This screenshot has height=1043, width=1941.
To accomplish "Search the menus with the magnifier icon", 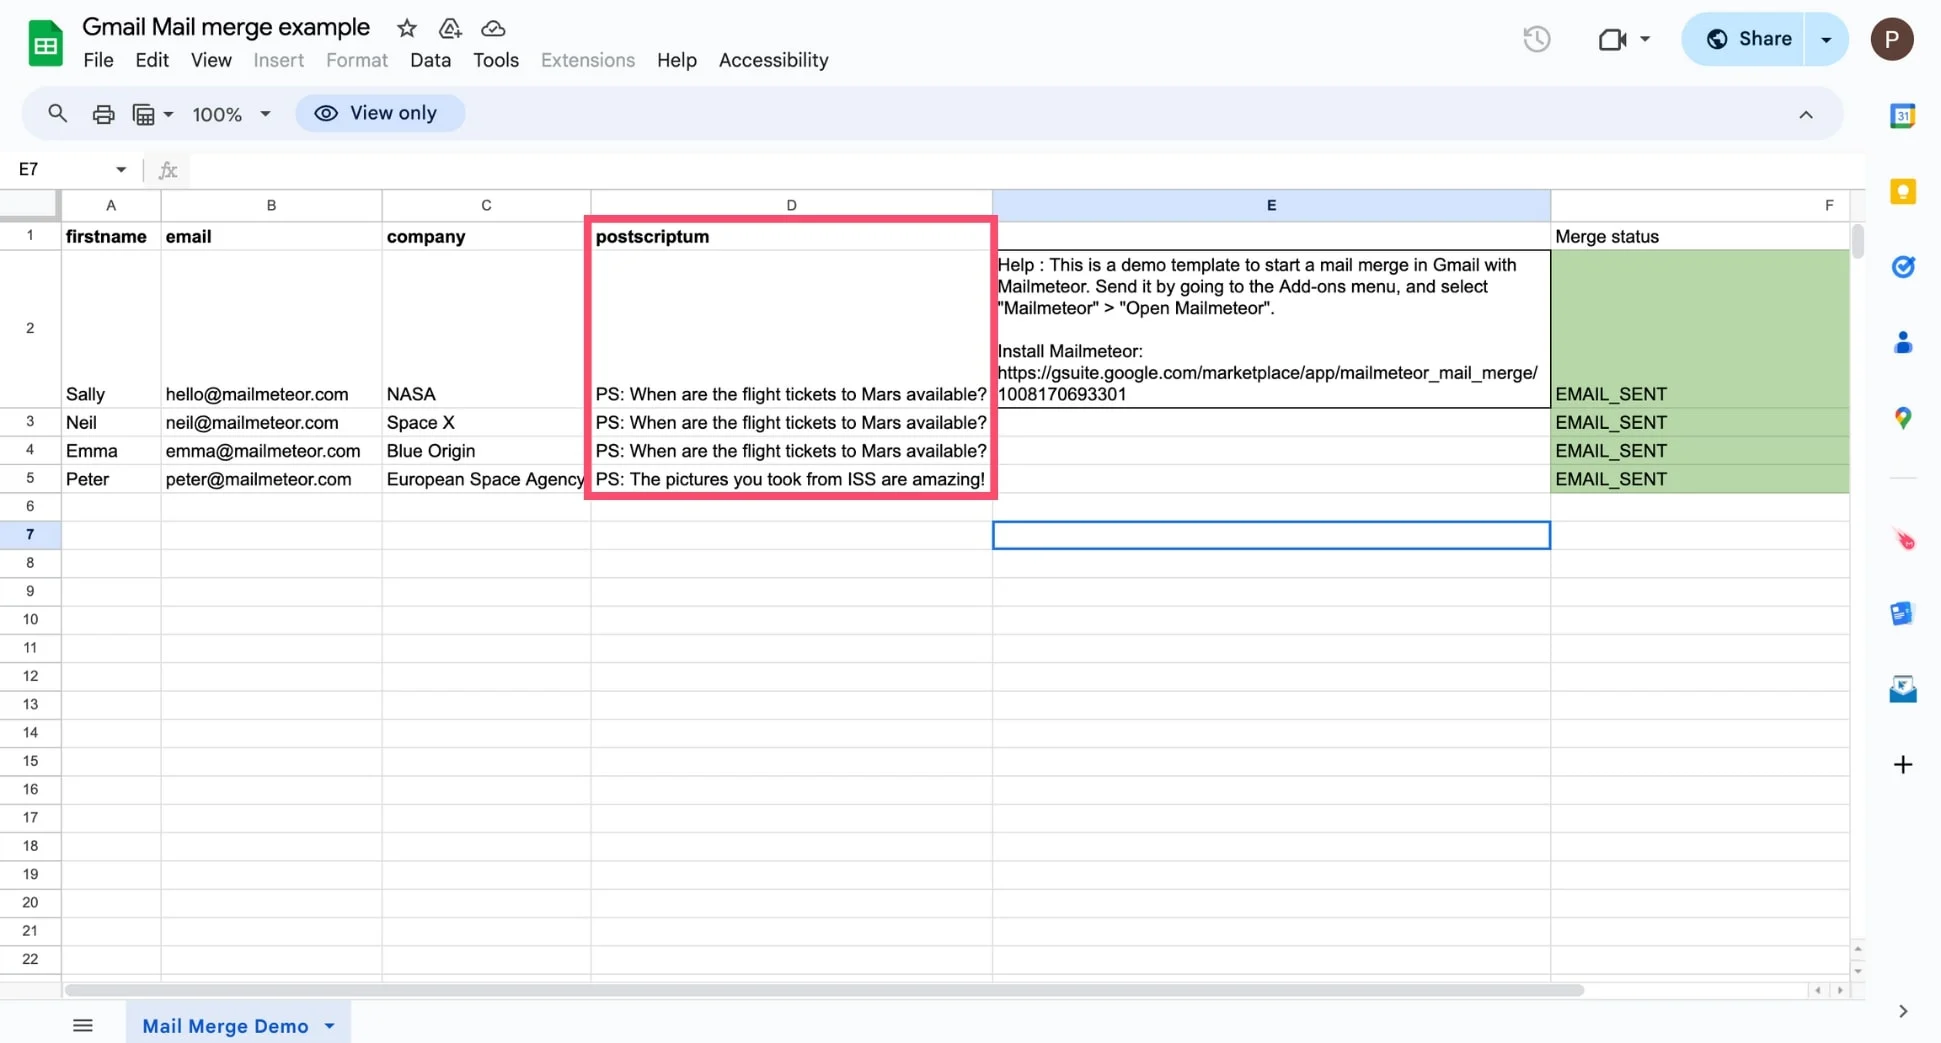I will click(x=57, y=113).
